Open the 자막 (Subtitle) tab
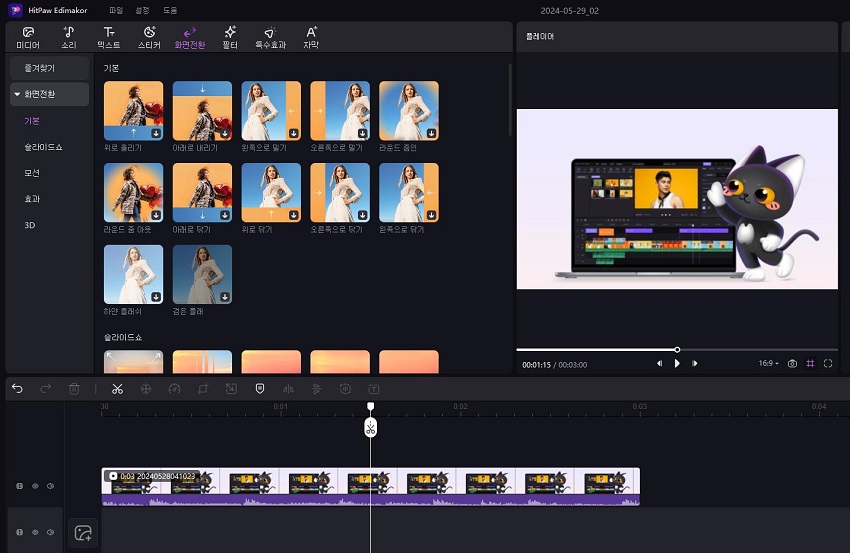The image size is (850, 553). 311,37
